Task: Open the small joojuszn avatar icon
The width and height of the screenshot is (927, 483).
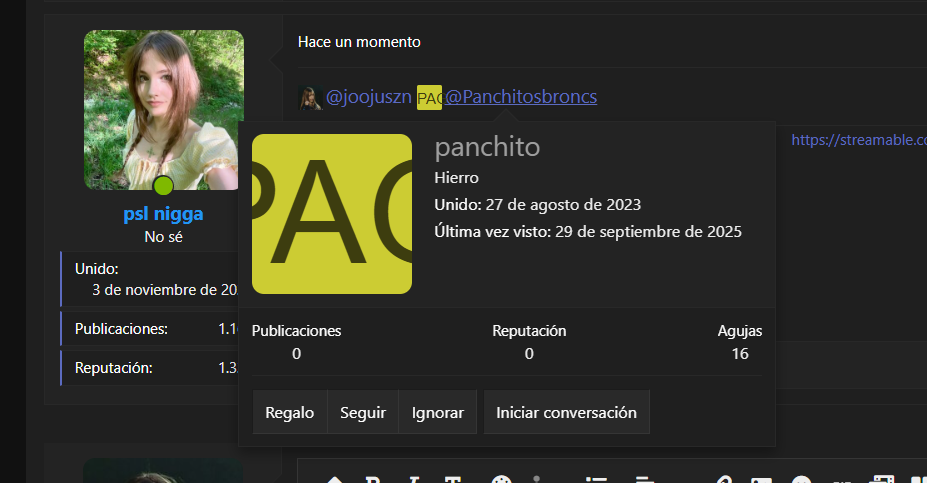Action: point(311,98)
